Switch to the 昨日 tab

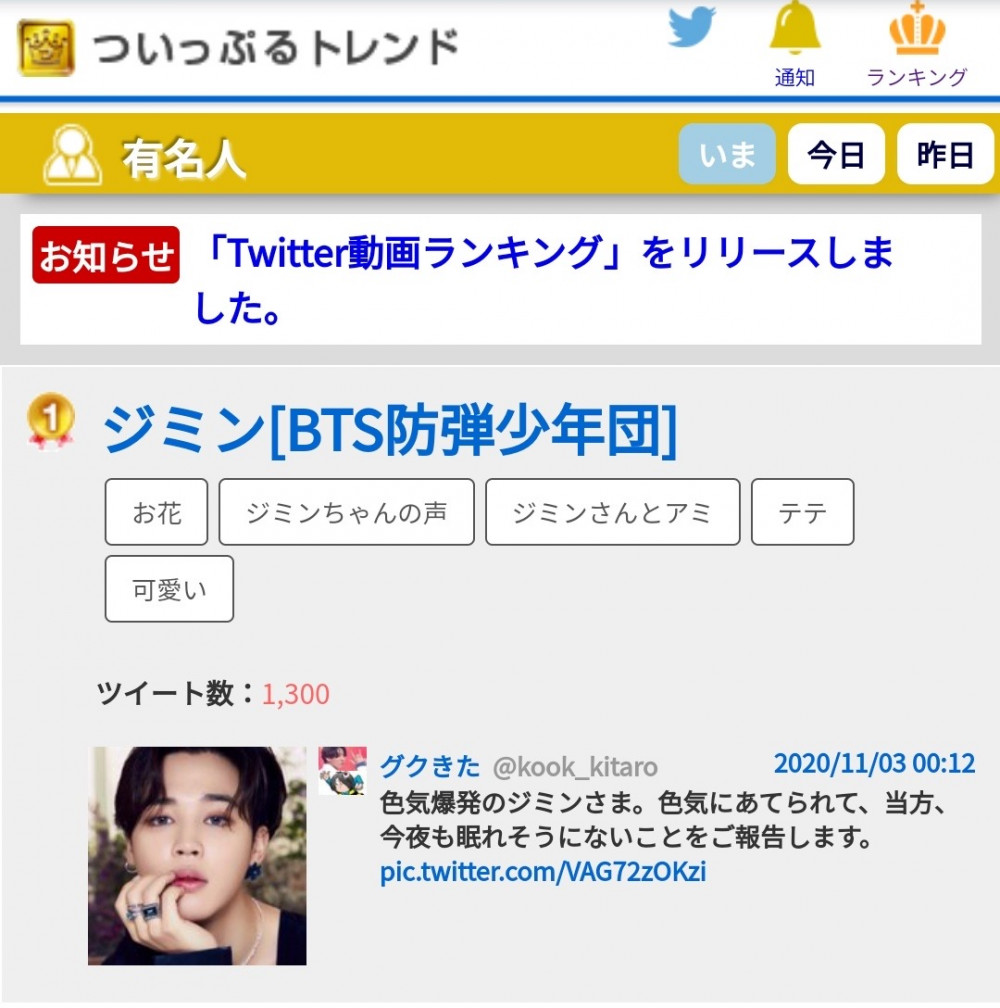(x=945, y=154)
